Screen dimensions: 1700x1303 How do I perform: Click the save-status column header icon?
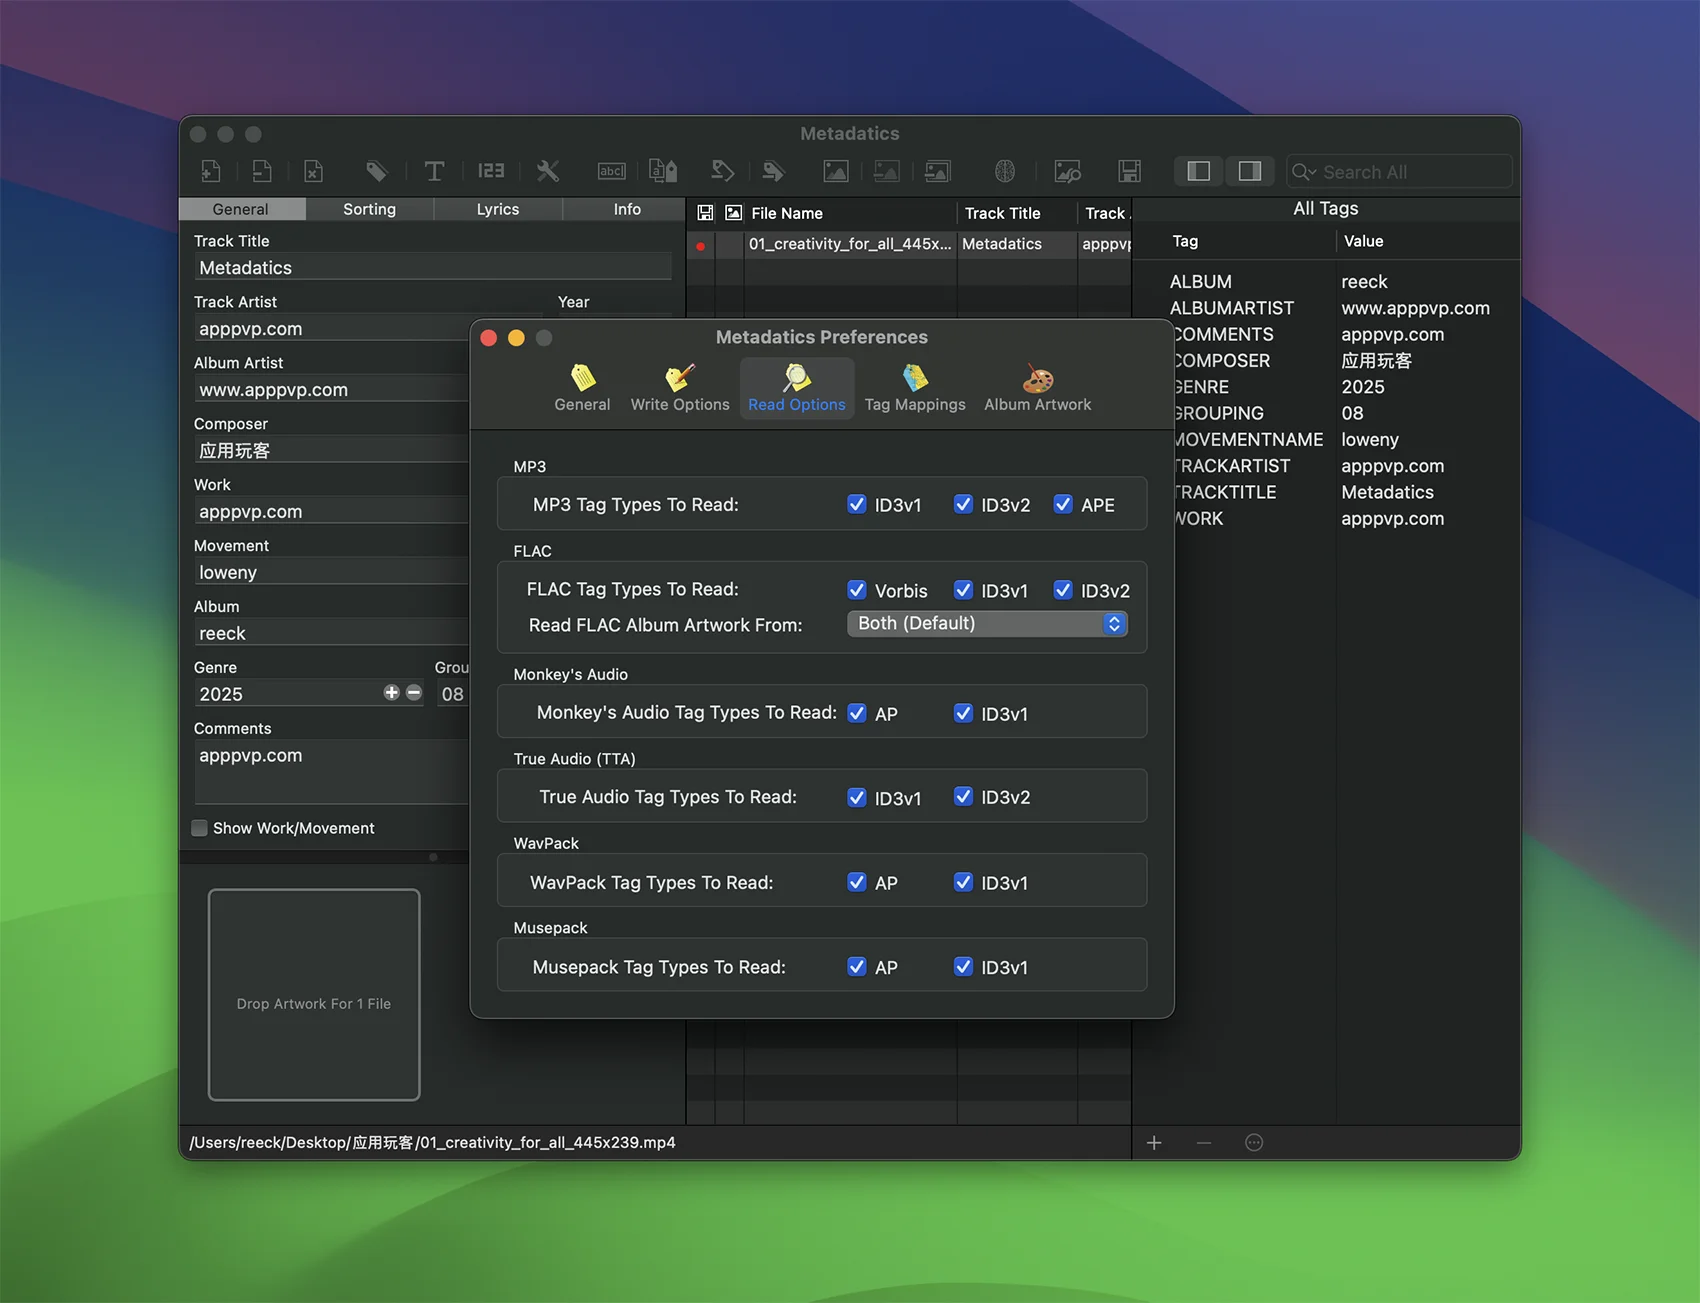click(705, 213)
